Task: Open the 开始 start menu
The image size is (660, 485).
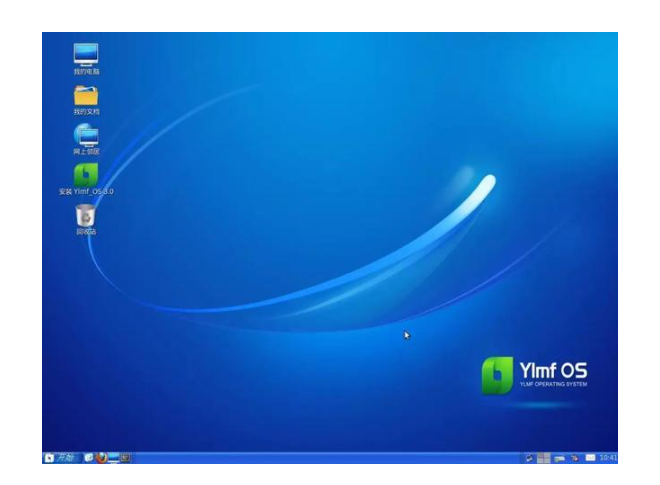Action: 61,457
